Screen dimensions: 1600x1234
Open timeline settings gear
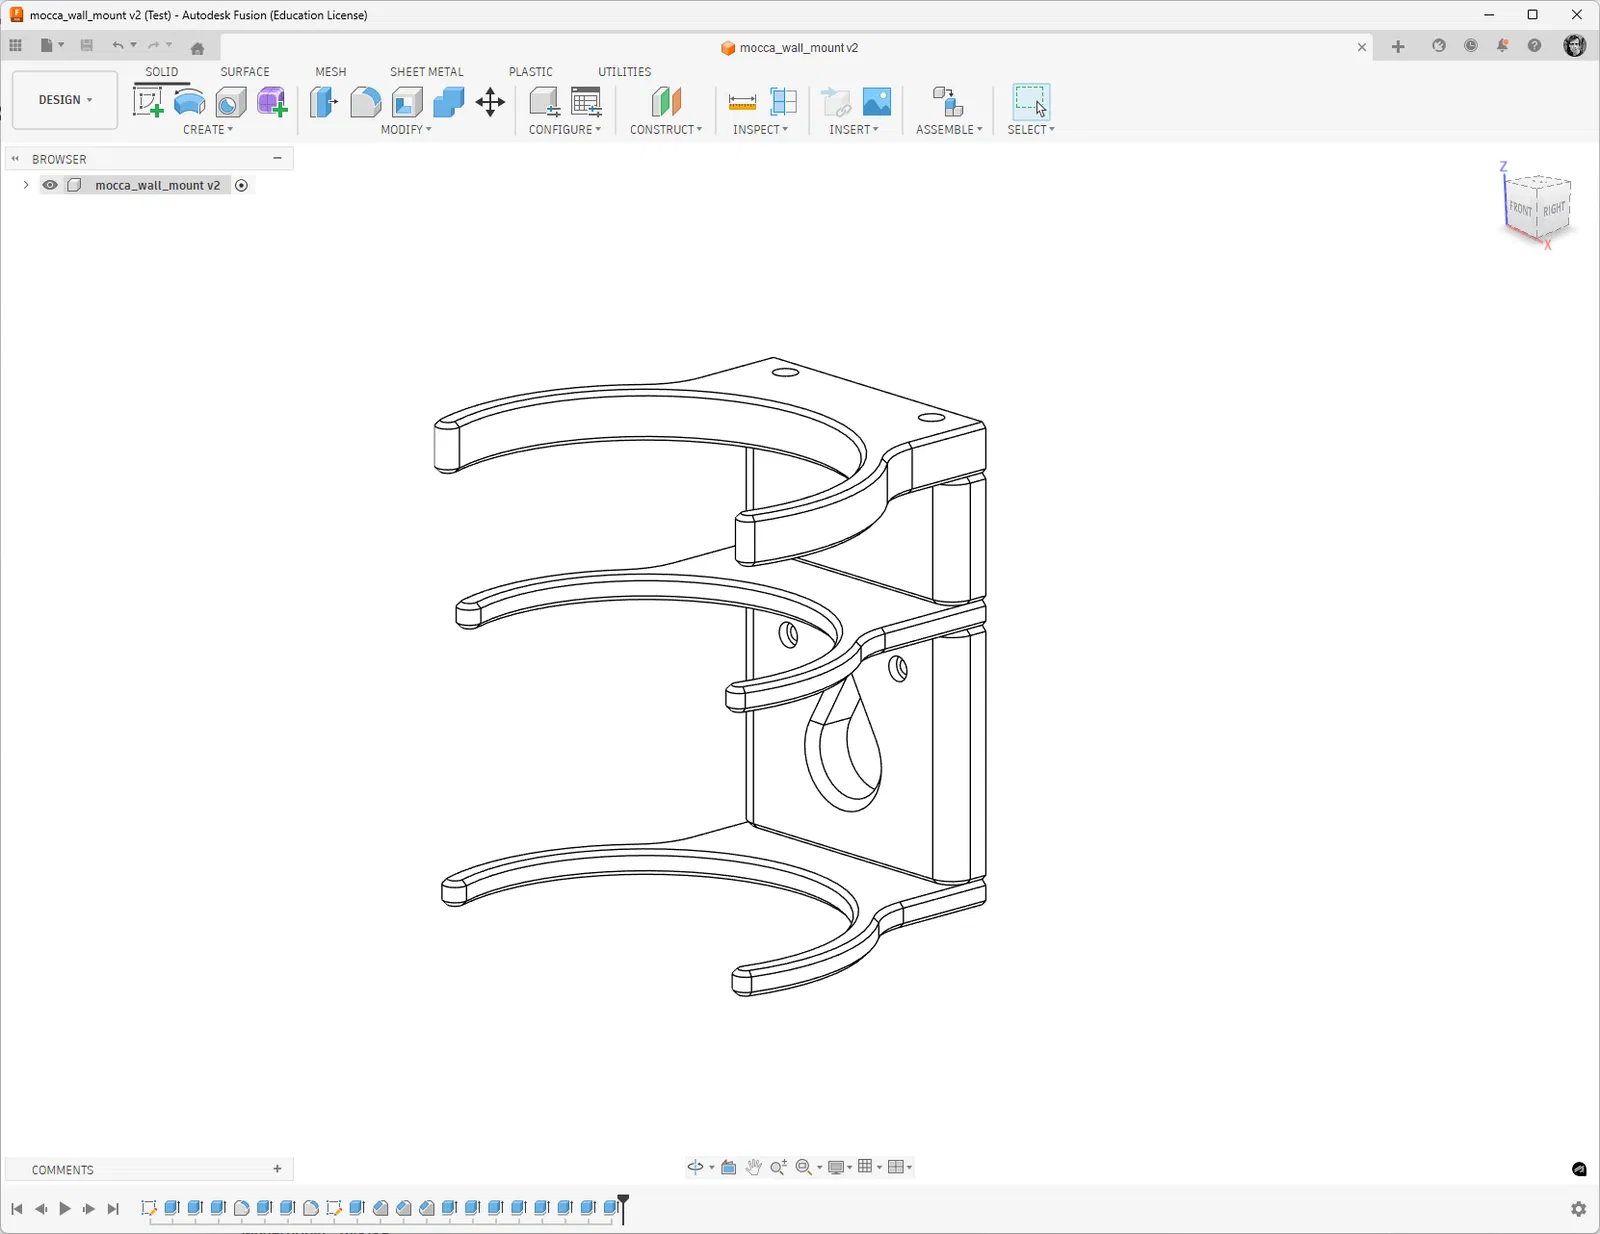coord(1579,1209)
